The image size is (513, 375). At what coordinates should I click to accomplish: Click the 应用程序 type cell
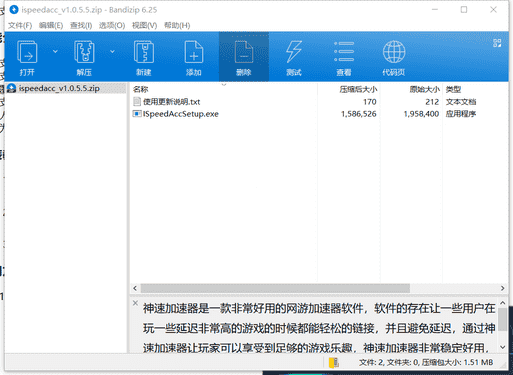pyautogui.click(x=461, y=114)
